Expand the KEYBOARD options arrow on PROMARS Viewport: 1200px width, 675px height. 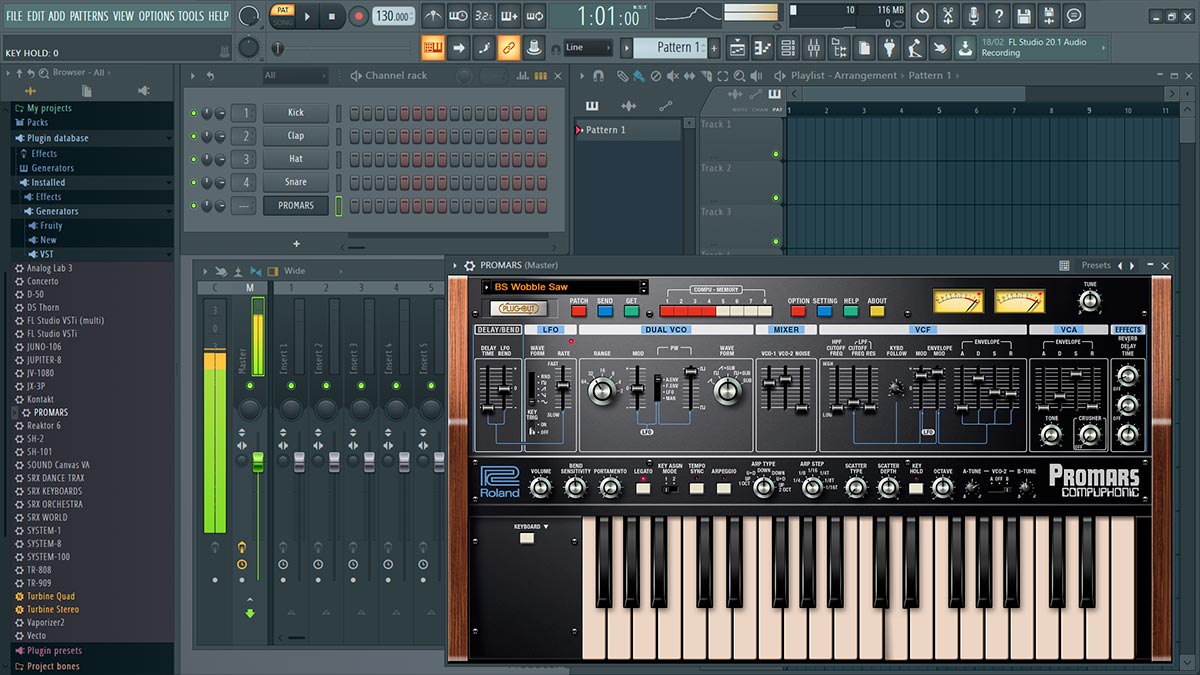[546, 526]
